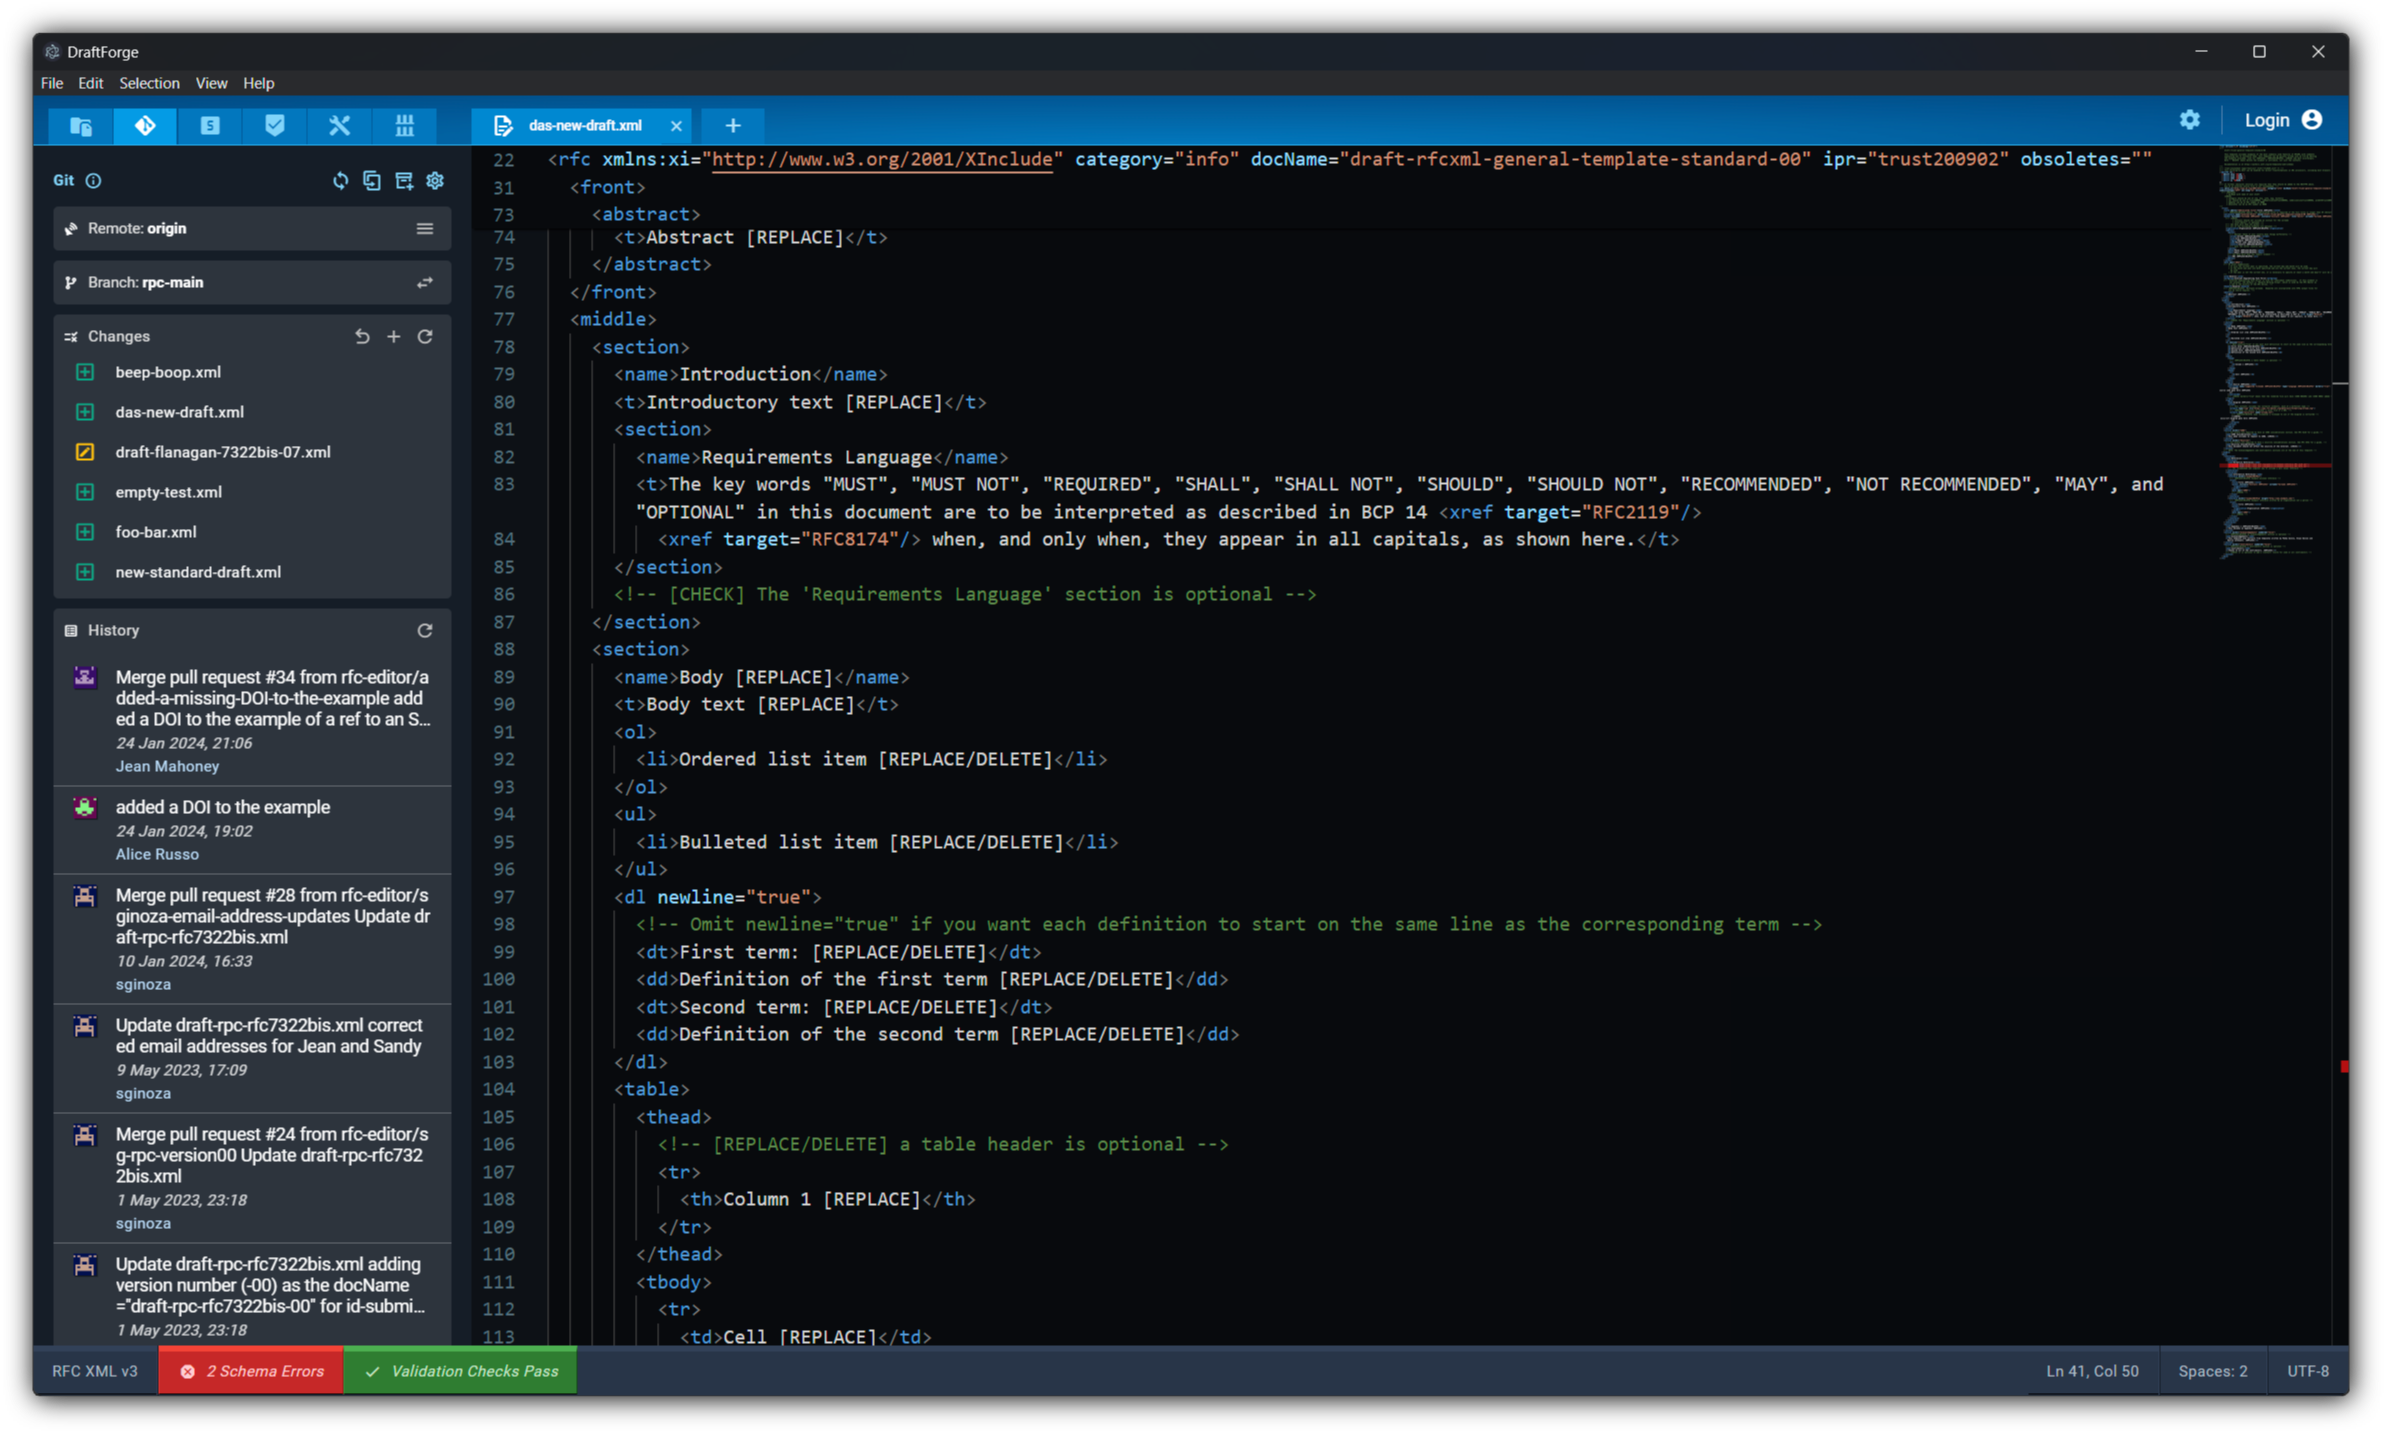The height and width of the screenshot is (1435, 2389).
Task: Click the code minimap overview
Action: point(2275,353)
